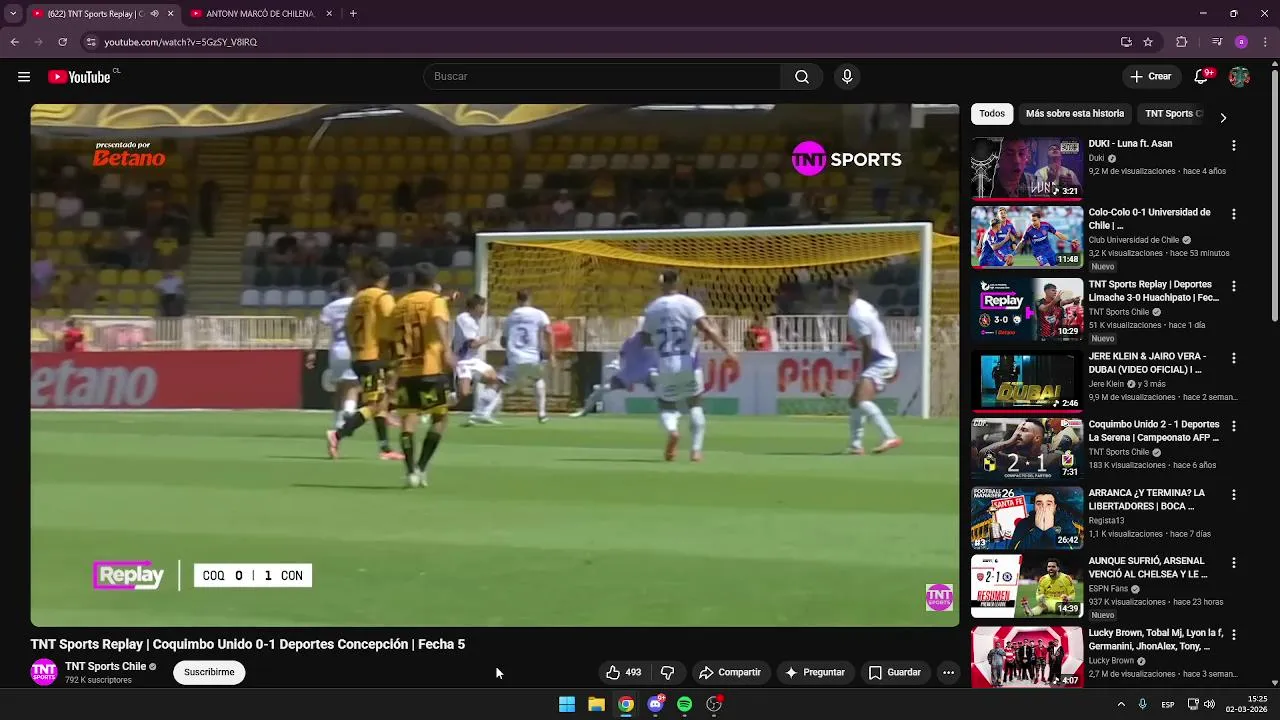Open the Chrome extensions puzzle icon
This screenshot has width=1280, height=720.
coord(1181,42)
